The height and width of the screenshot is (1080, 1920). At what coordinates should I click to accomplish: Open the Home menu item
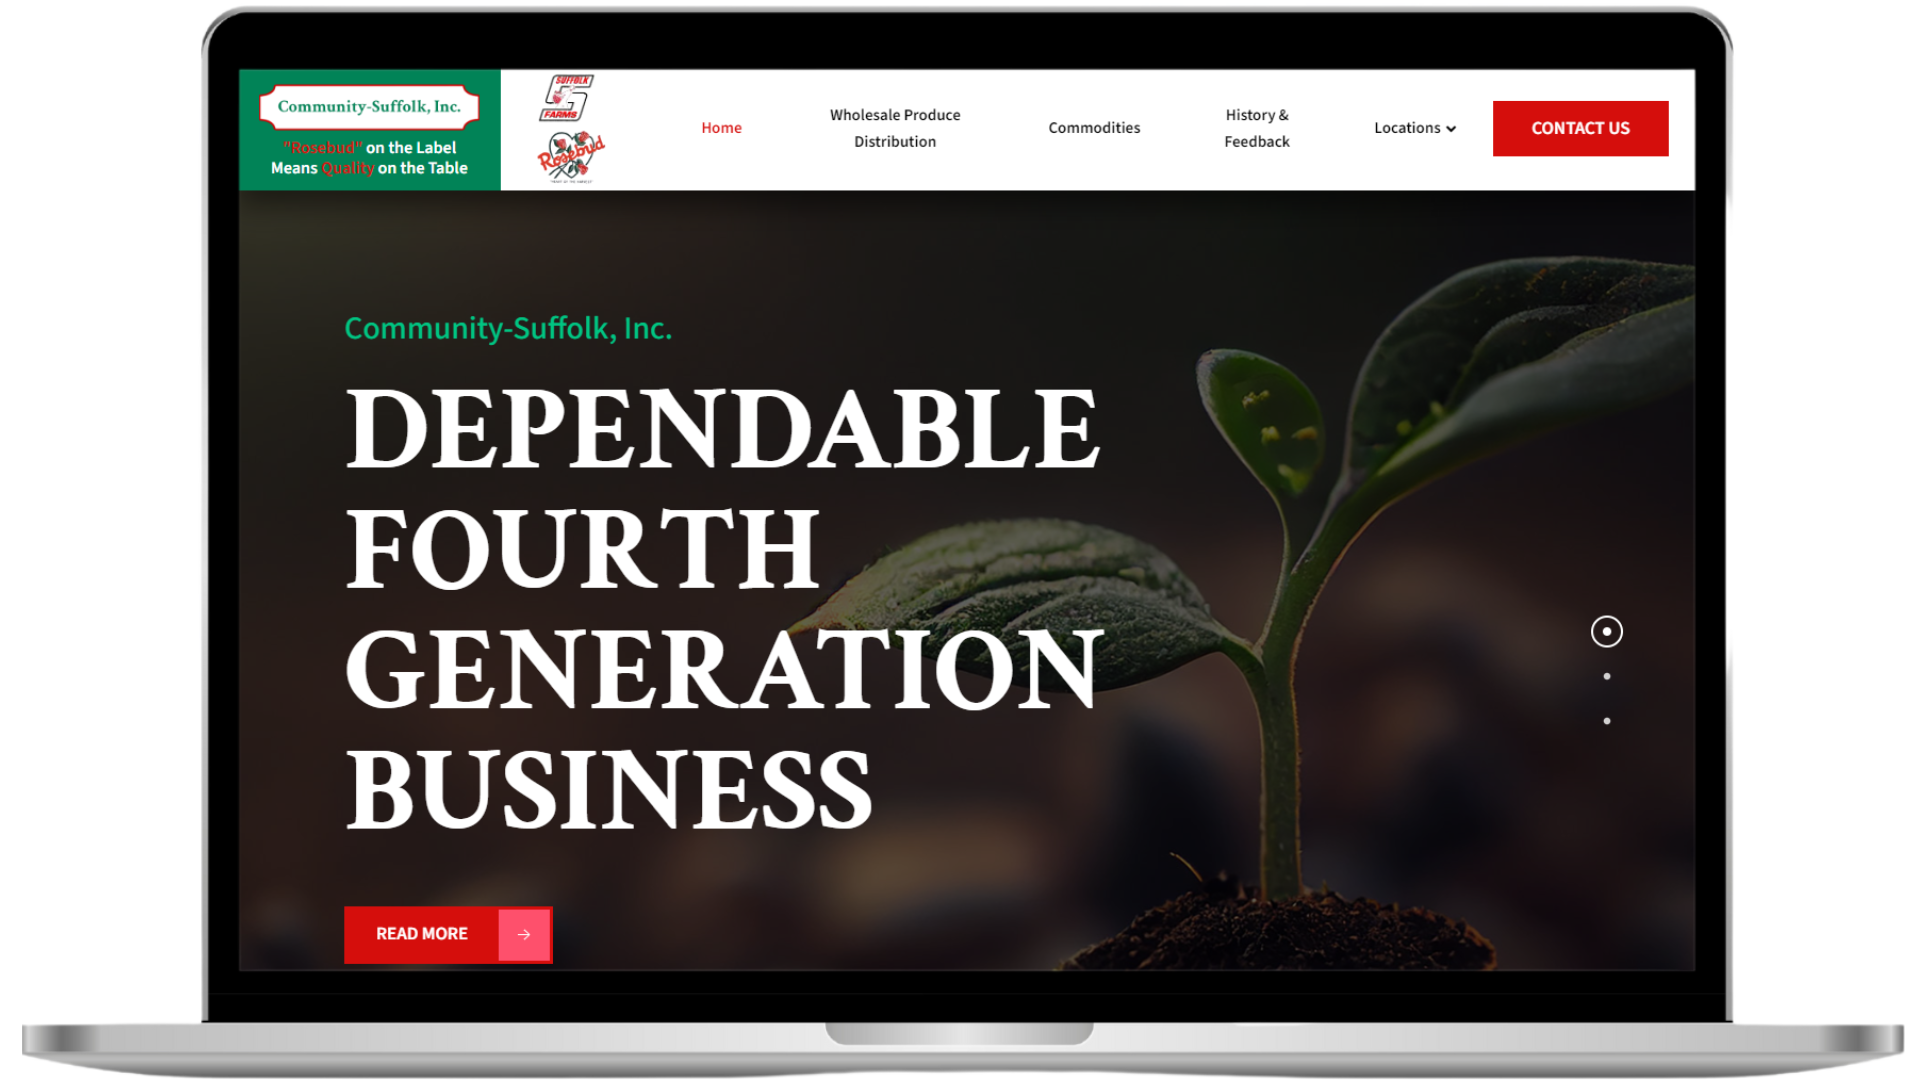click(721, 128)
